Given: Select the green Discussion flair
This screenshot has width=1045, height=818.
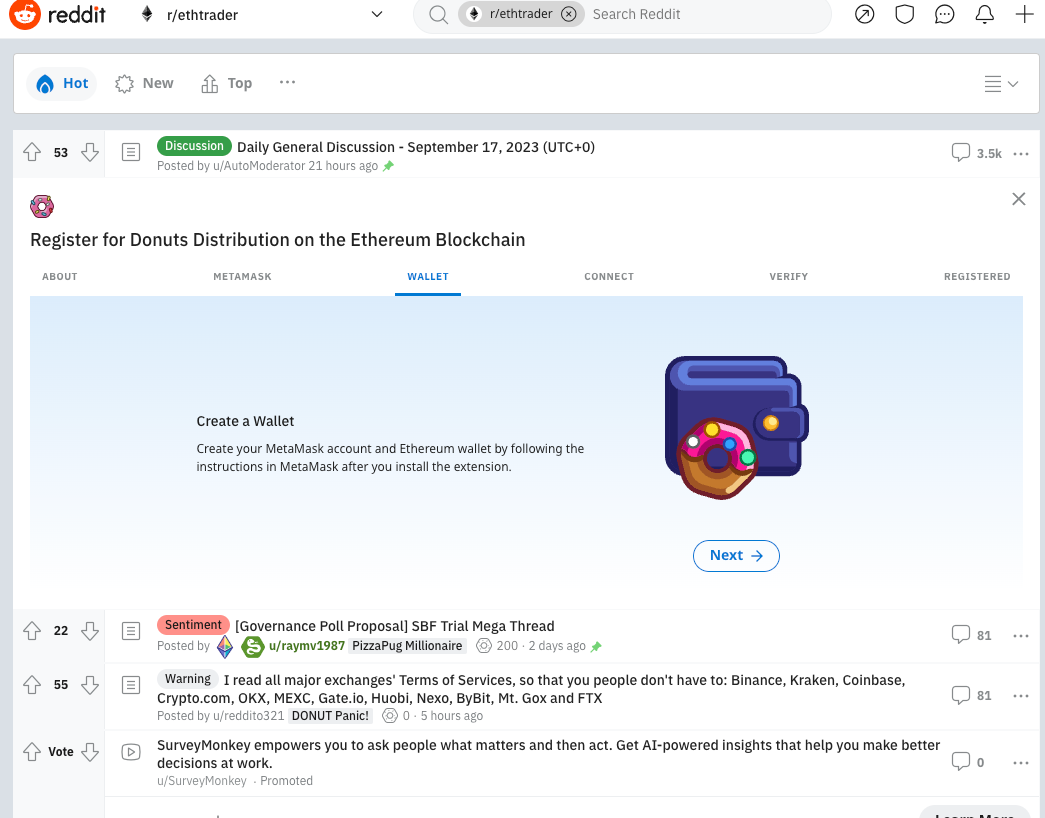Looking at the screenshot, I should pos(194,146).
